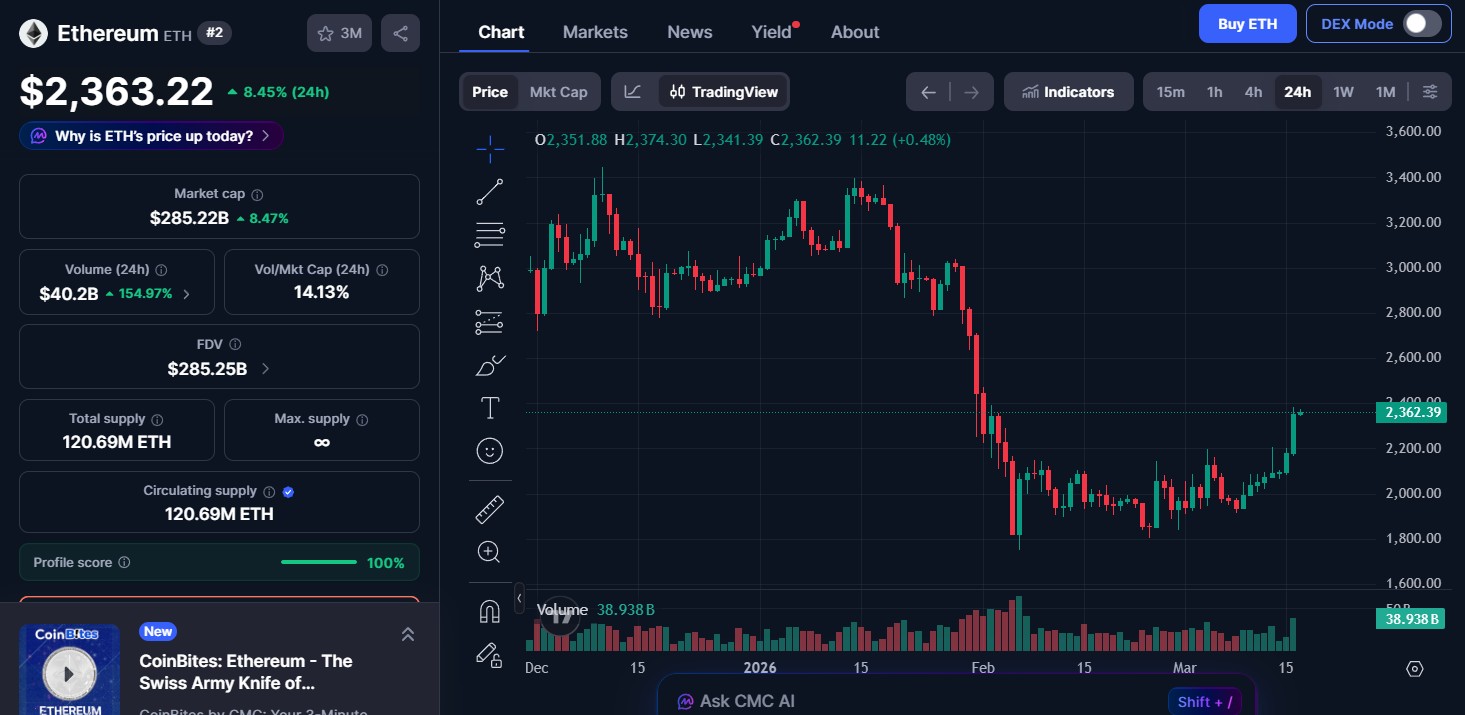Activate the zoom-in magnifier tool
Viewport: 1465px width, 715px height.
(490, 551)
